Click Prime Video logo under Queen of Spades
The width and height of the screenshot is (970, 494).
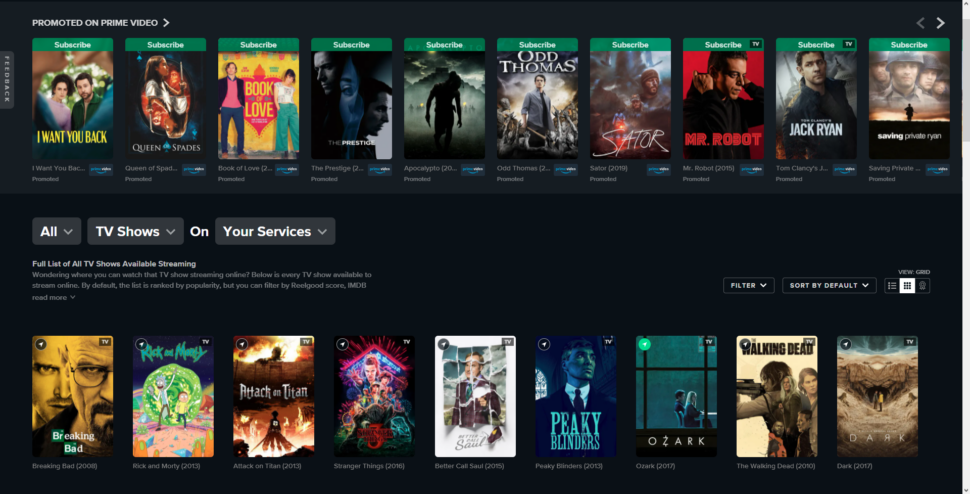(194, 169)
